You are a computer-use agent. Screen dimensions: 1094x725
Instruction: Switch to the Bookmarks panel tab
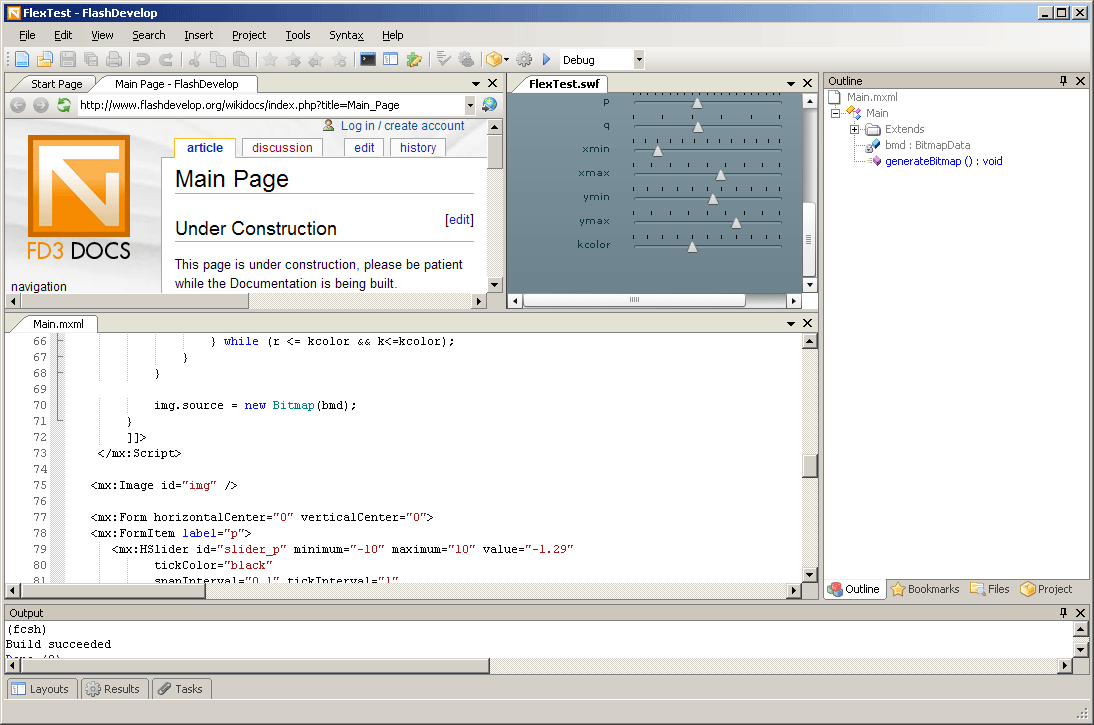[x=925, y=589]
